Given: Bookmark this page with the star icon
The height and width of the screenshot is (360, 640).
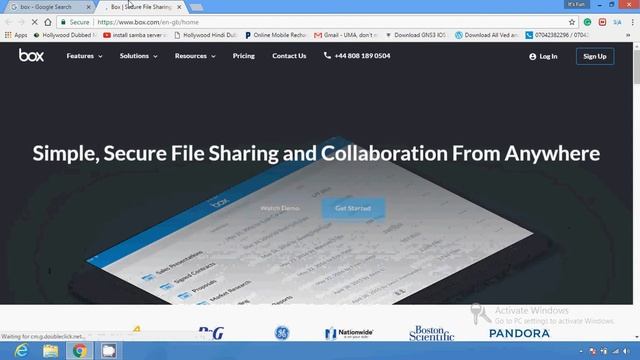Looking at the screenshot, I should pos(572,22).
